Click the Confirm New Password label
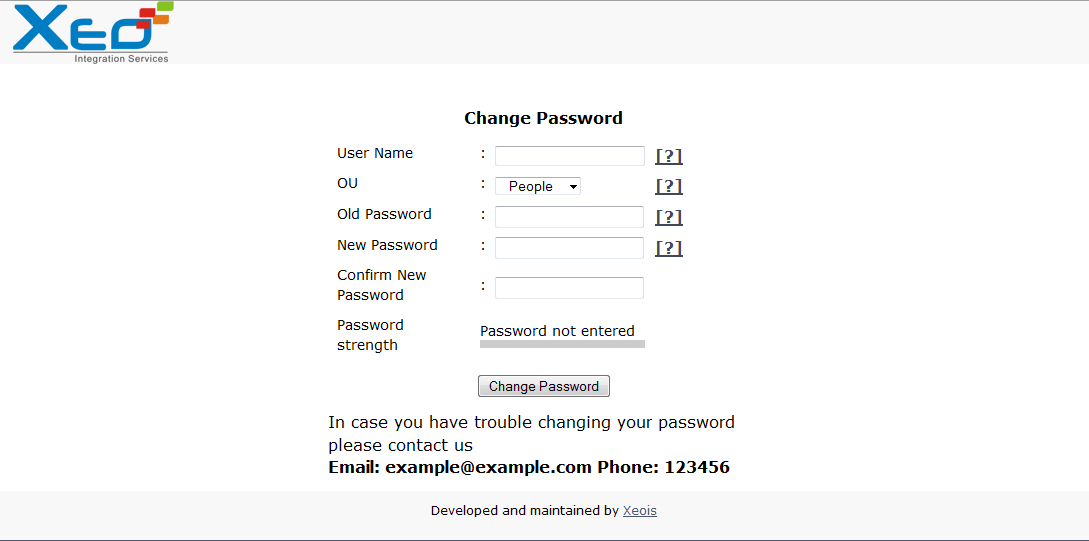The height and width of the screenshot is (541, 1089). coord(381,285)
